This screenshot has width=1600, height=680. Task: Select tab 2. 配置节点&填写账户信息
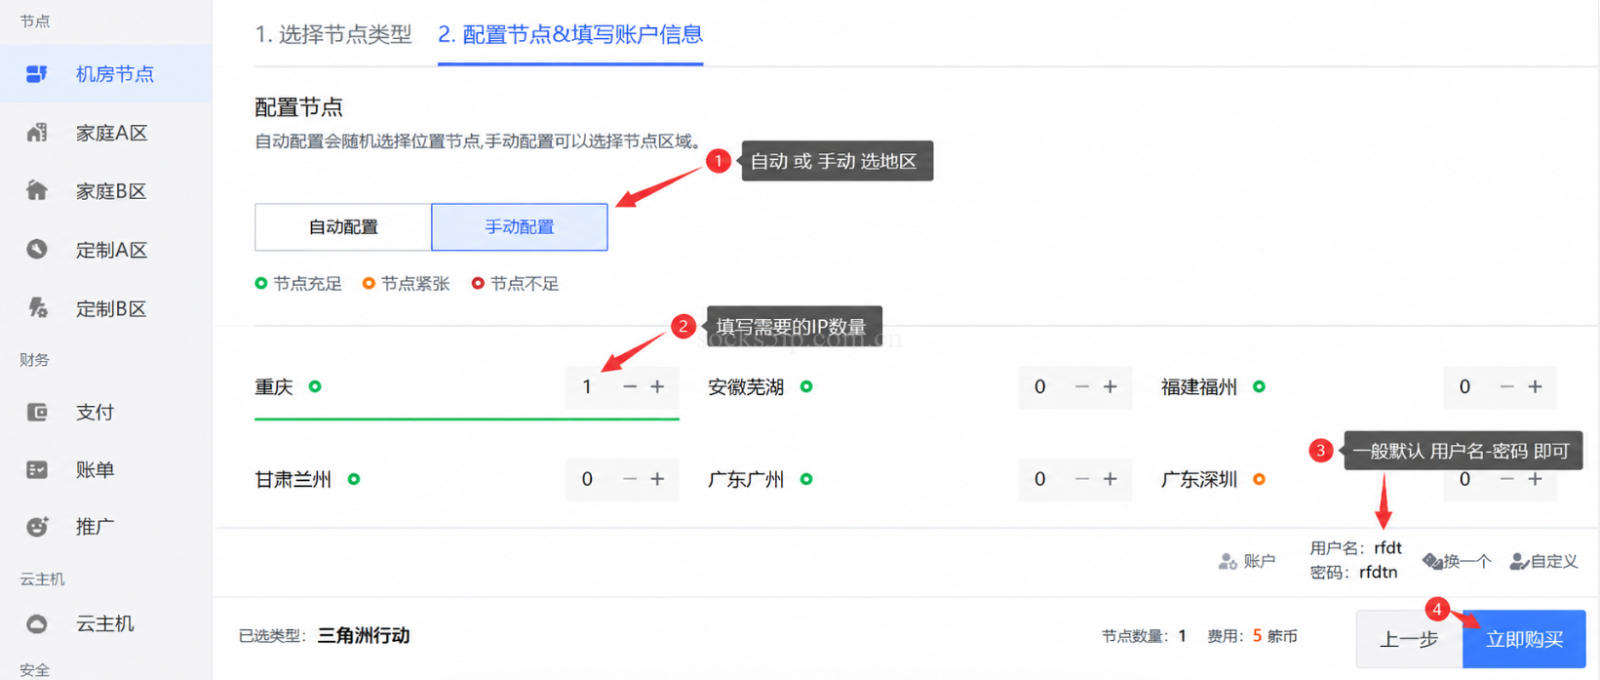tap(570, 35)
